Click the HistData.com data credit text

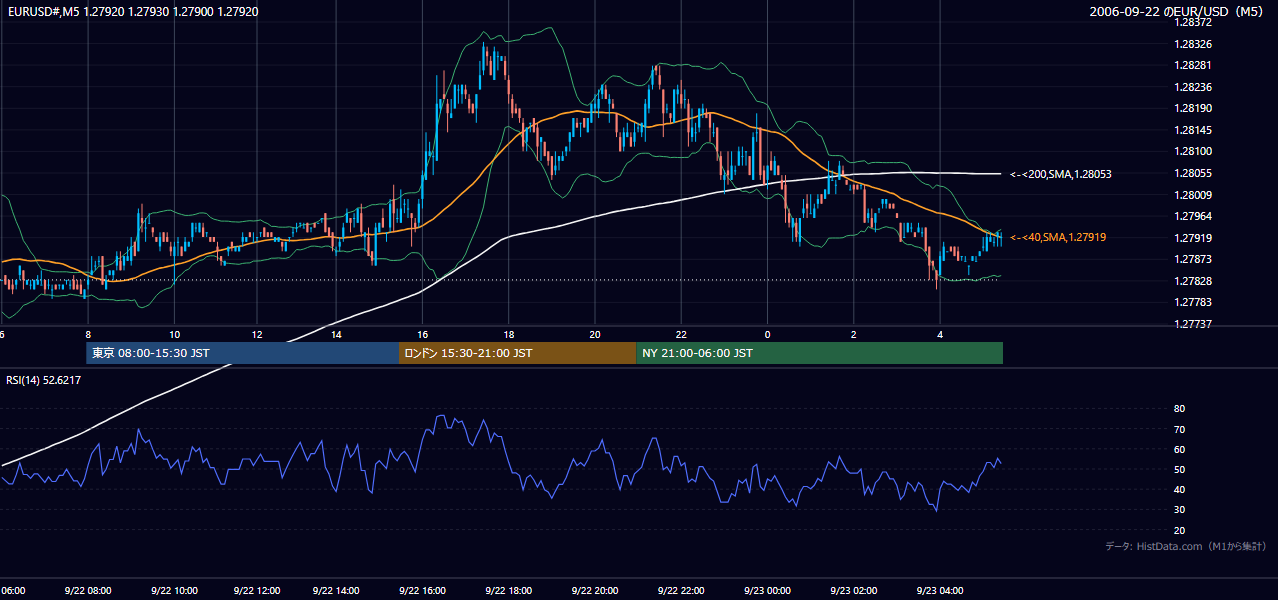[1186, 546]
